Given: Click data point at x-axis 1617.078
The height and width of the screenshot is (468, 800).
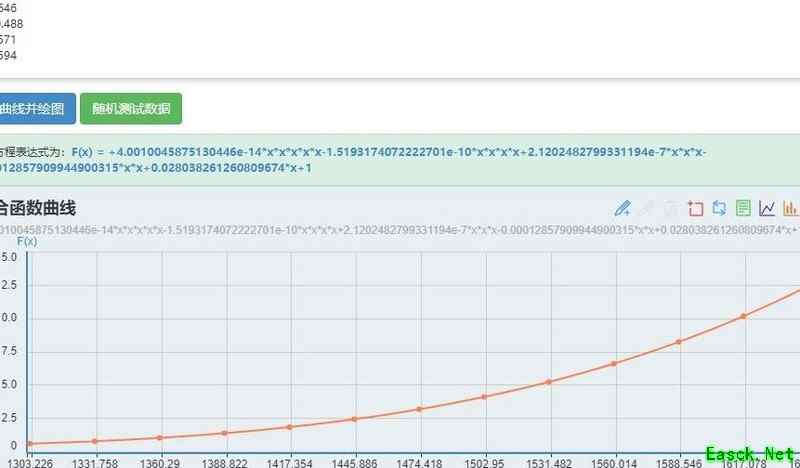Looking at the screenshot, I should pos(743,316).
